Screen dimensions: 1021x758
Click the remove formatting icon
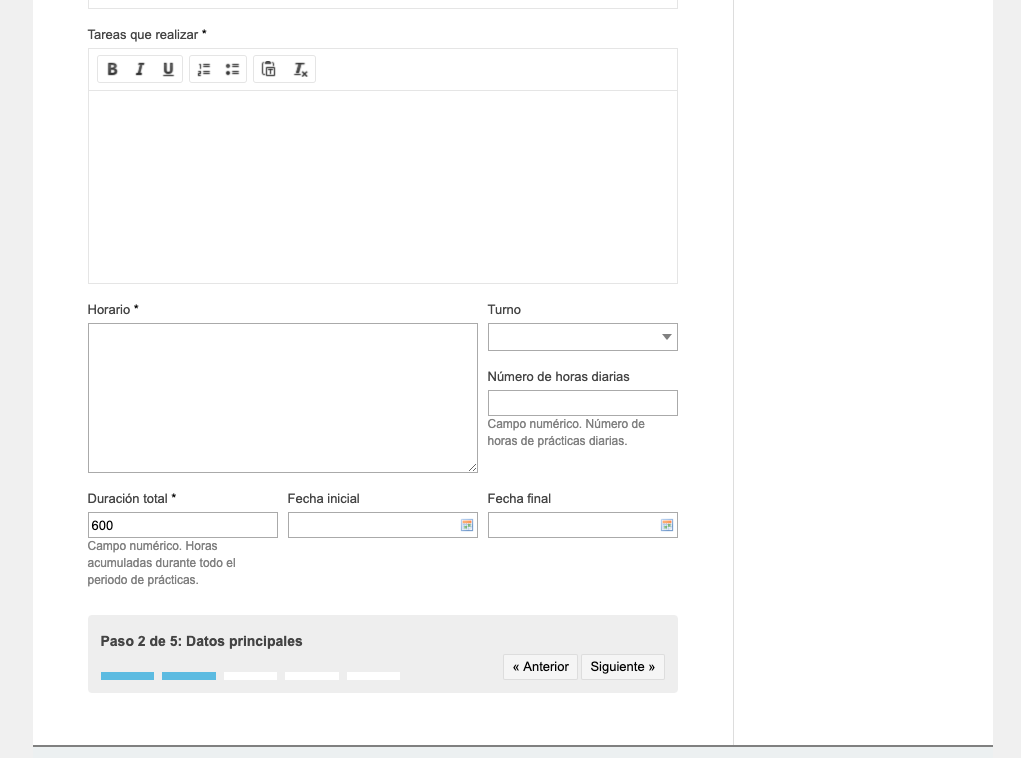(300, 70)
